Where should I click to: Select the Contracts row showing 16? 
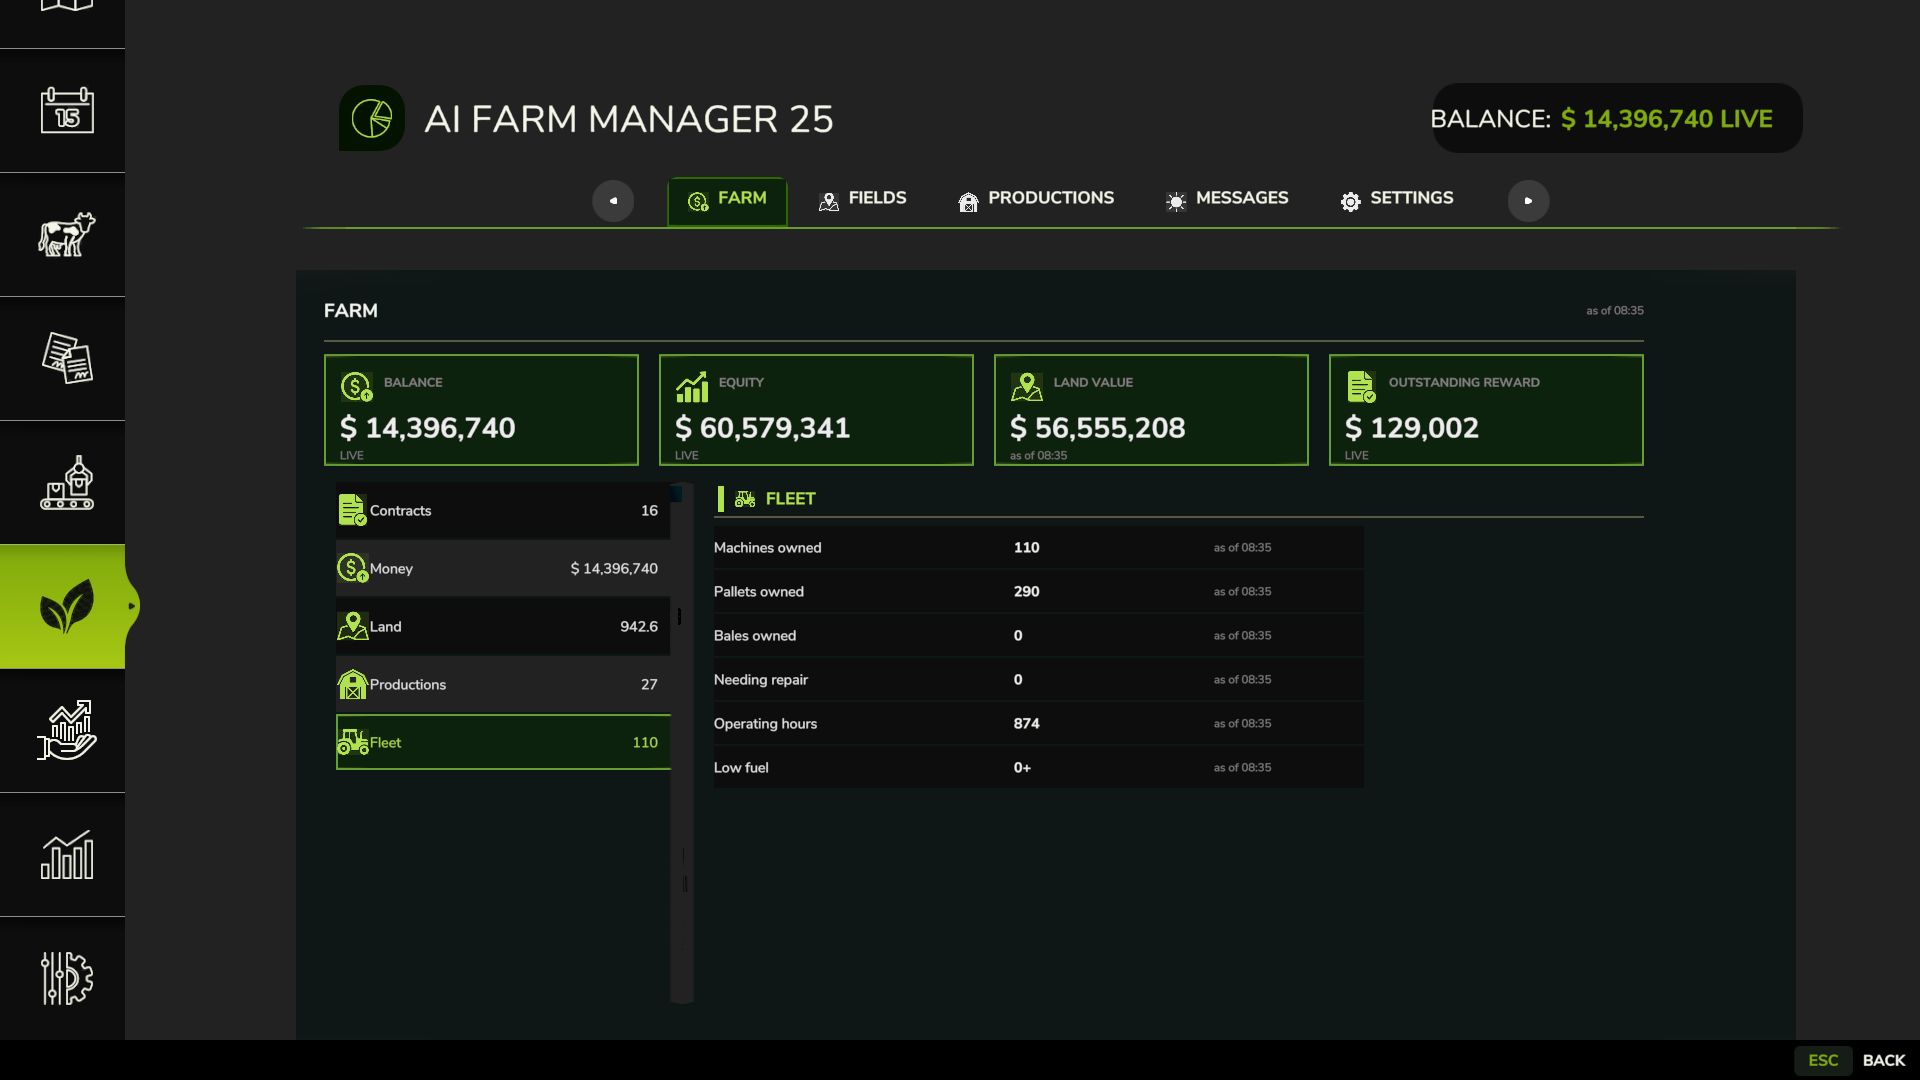pyautogui.click(x=503, y=511)
